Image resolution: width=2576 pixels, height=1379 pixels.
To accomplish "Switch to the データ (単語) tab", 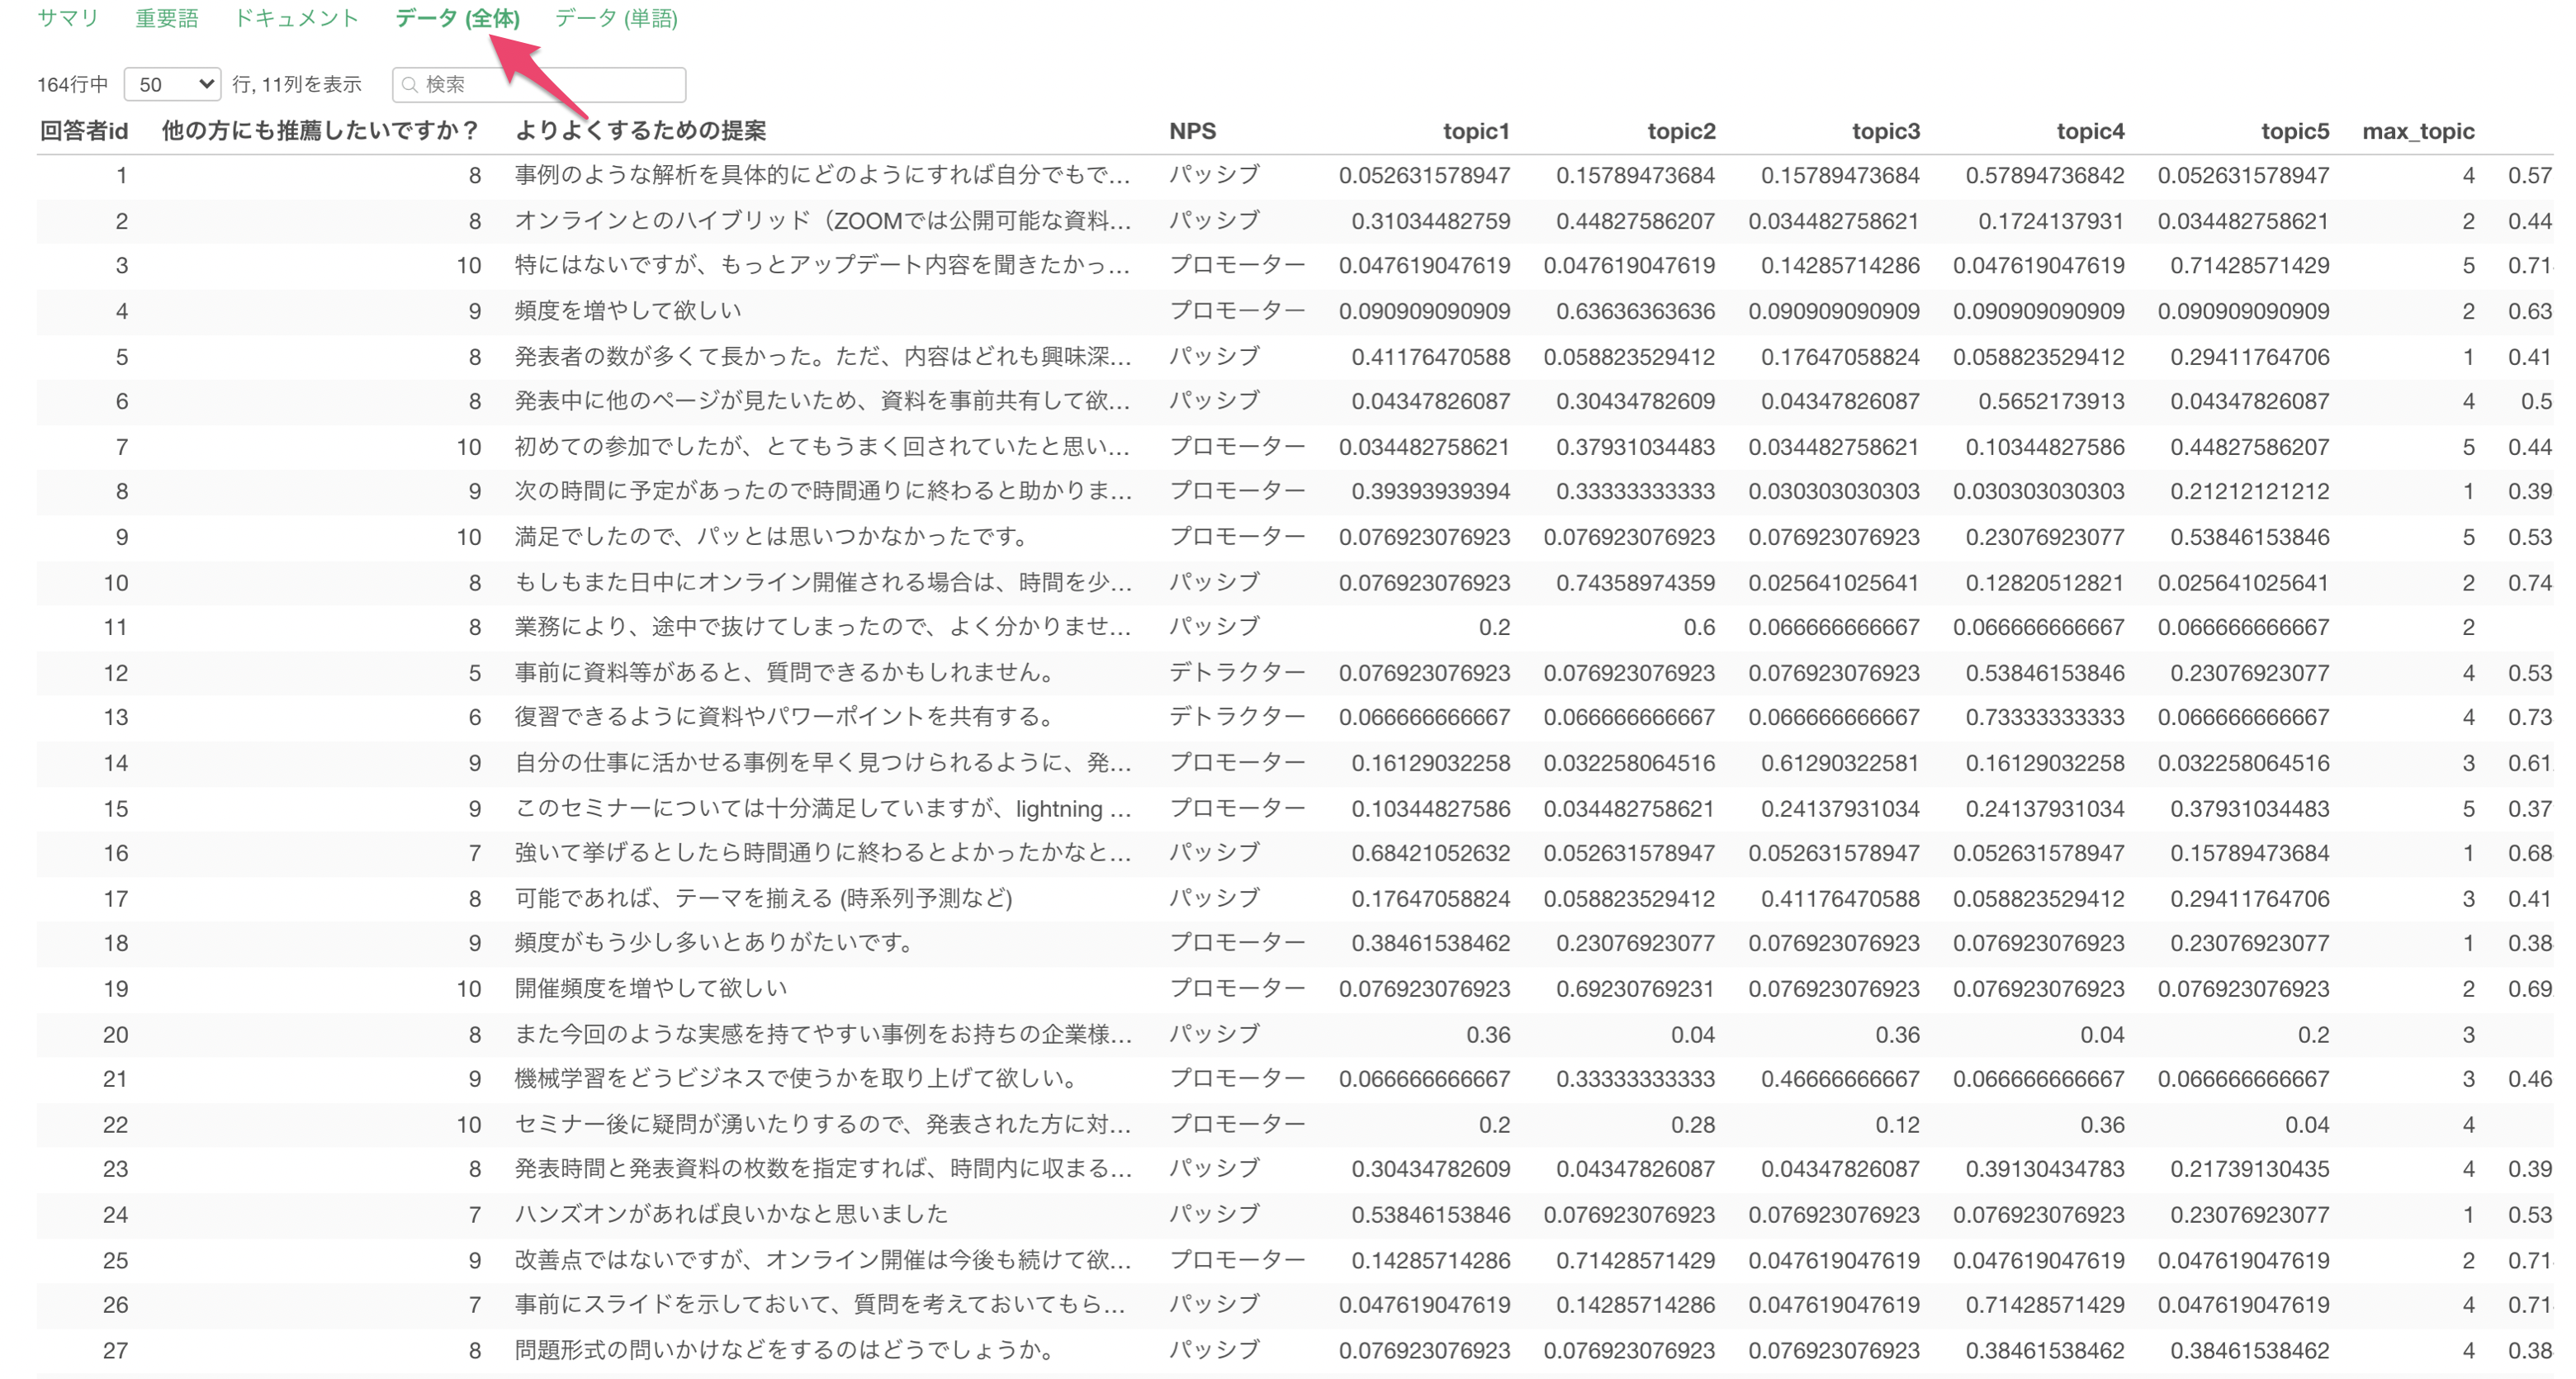I will point(616,18).
